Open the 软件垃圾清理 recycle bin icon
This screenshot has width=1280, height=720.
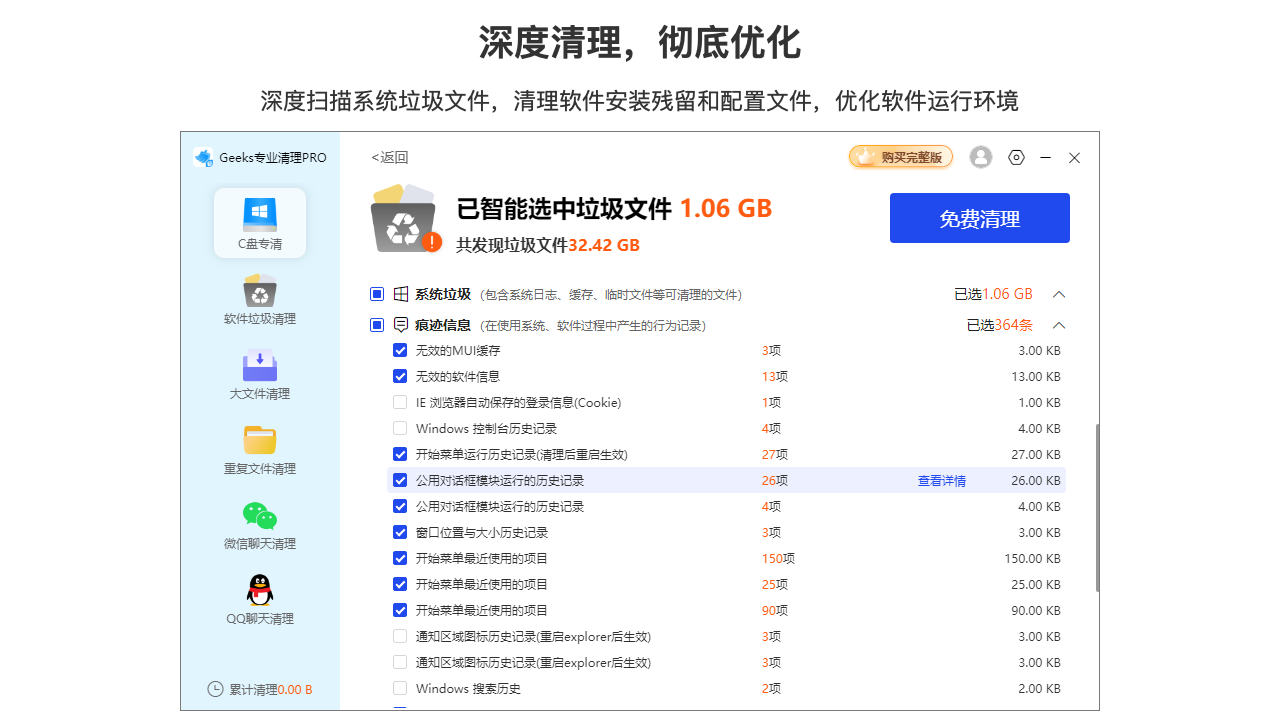coord(260,290)
